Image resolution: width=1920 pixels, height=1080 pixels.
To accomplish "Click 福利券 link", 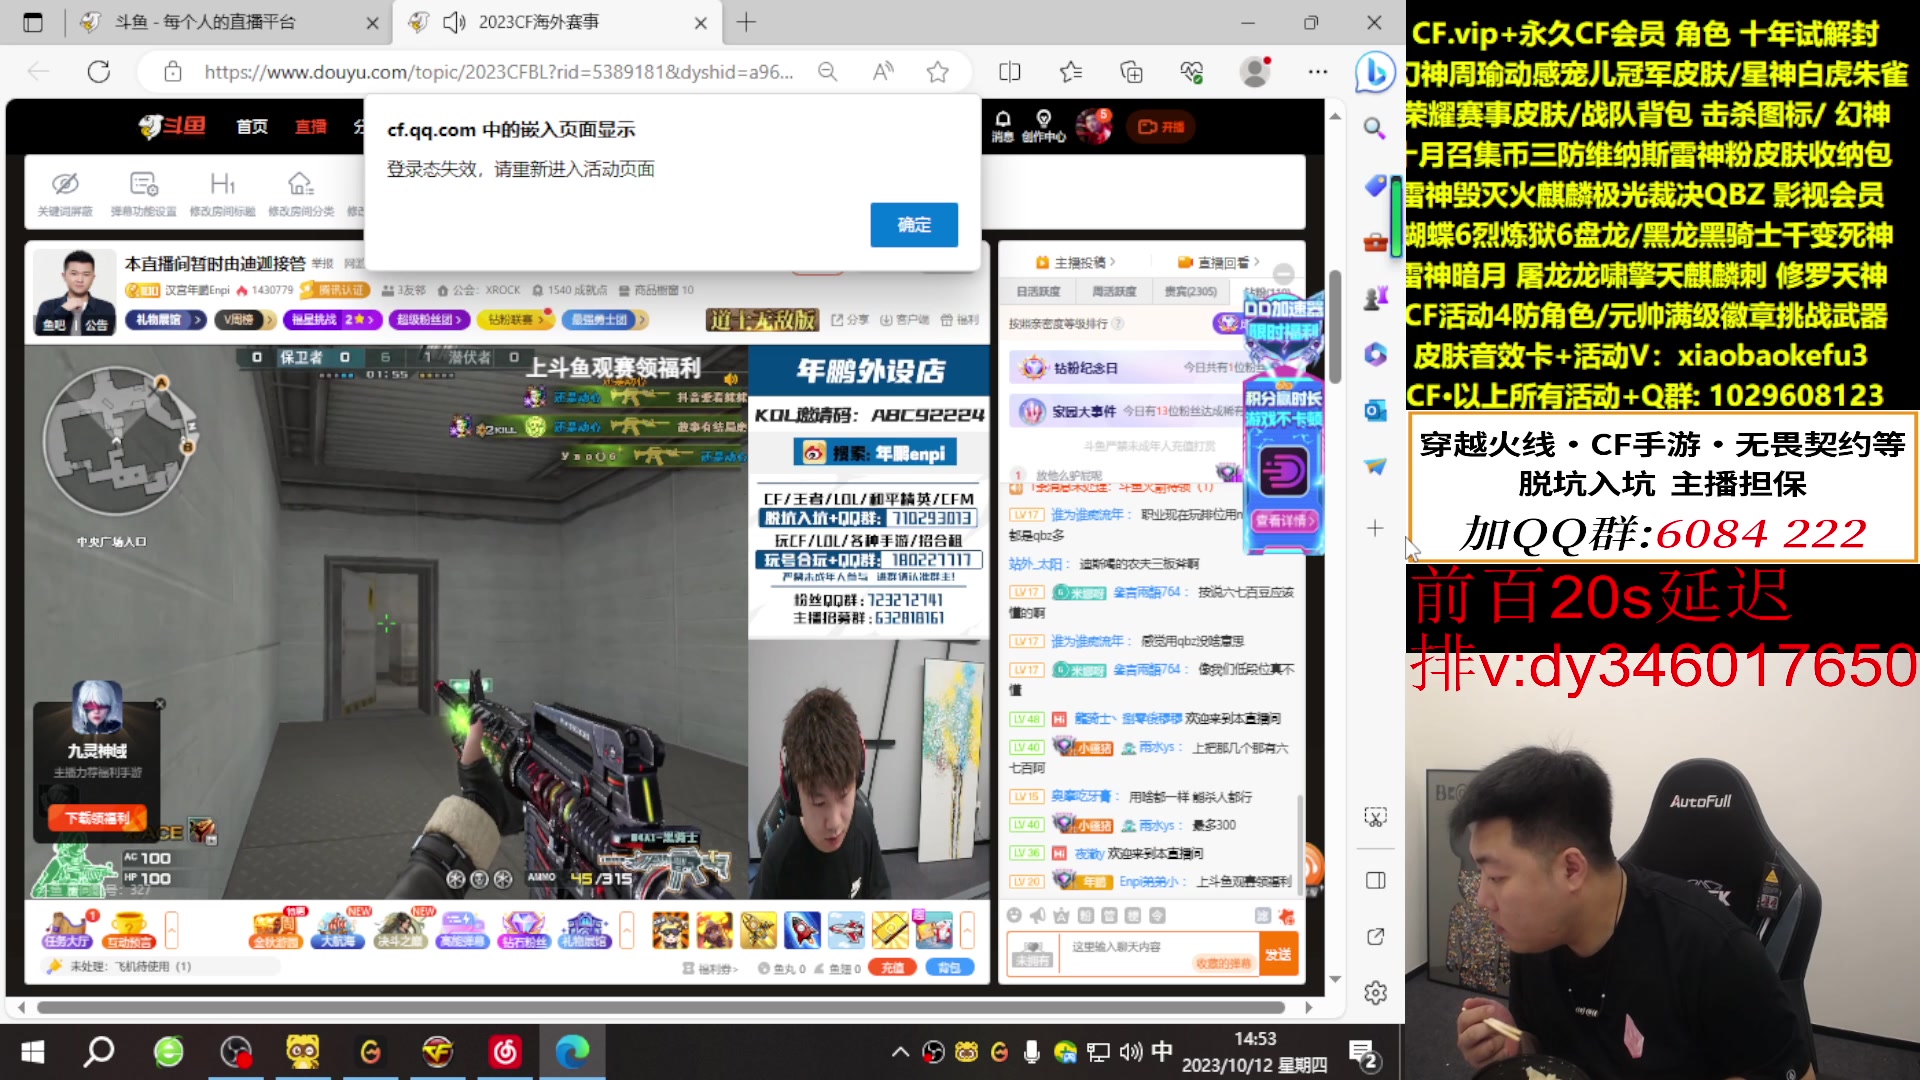I will [x=710, y=968].
